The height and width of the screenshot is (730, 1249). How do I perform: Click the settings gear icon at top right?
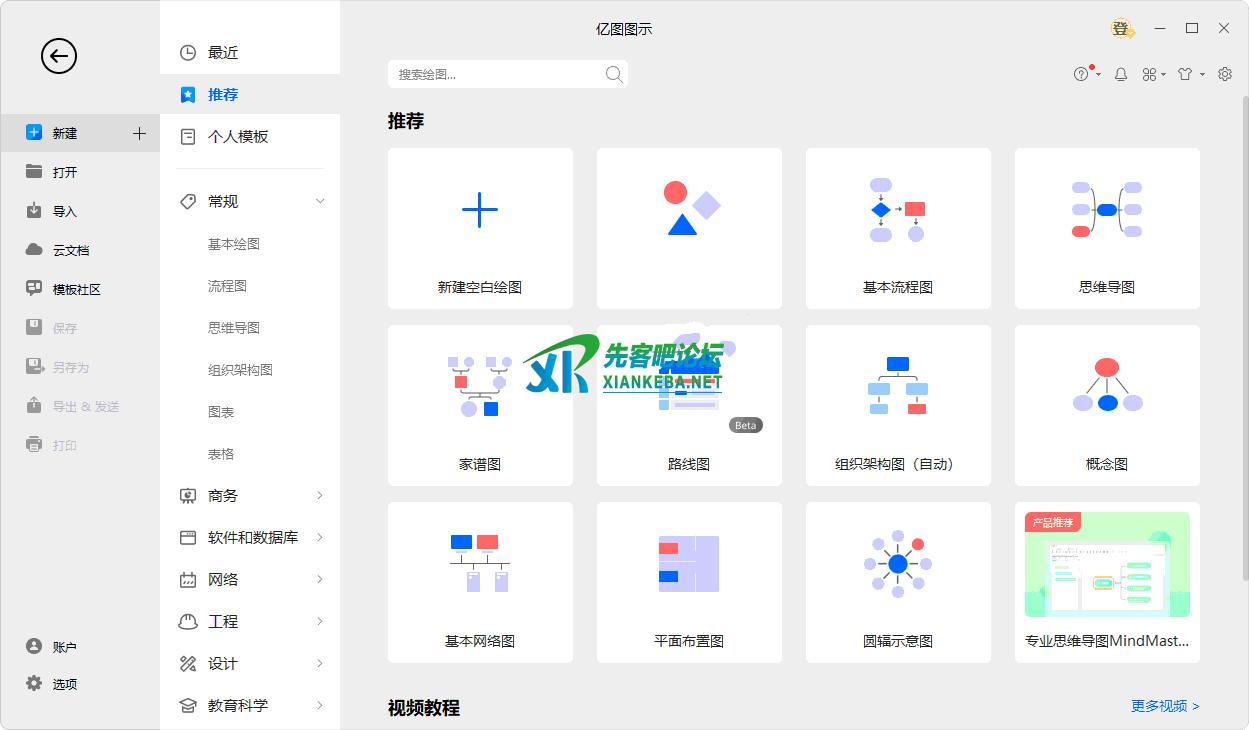point(1225,74)
